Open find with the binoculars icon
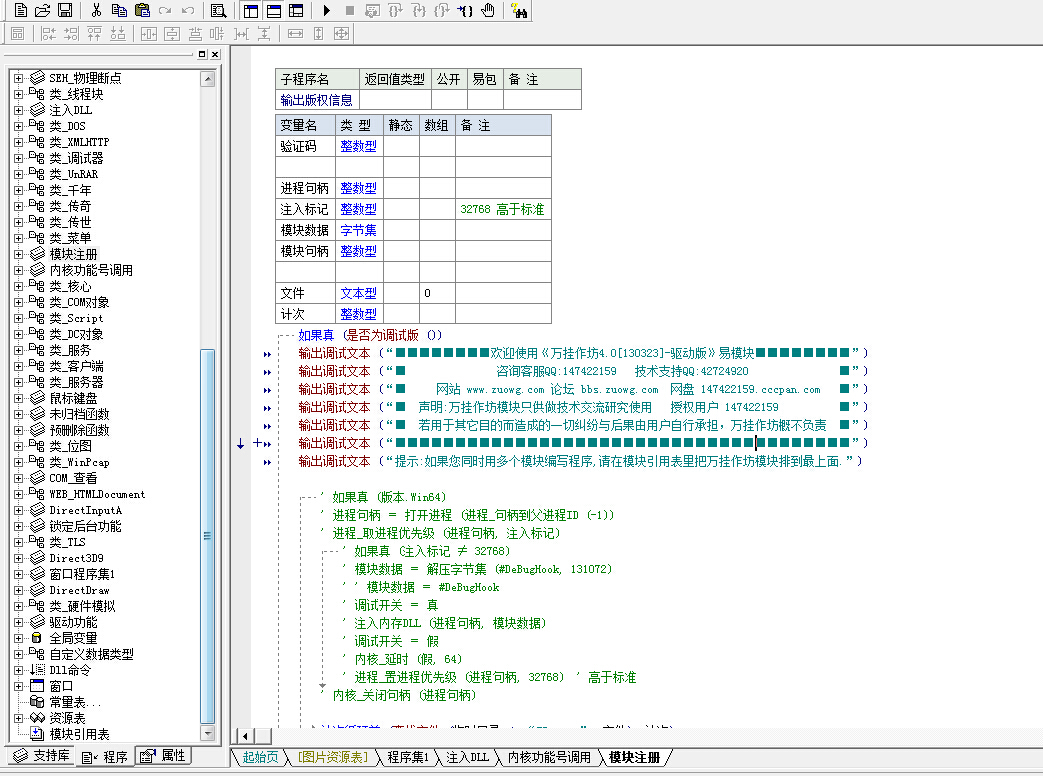Screen dimensions: 1043x776 [x=518, y=11]
